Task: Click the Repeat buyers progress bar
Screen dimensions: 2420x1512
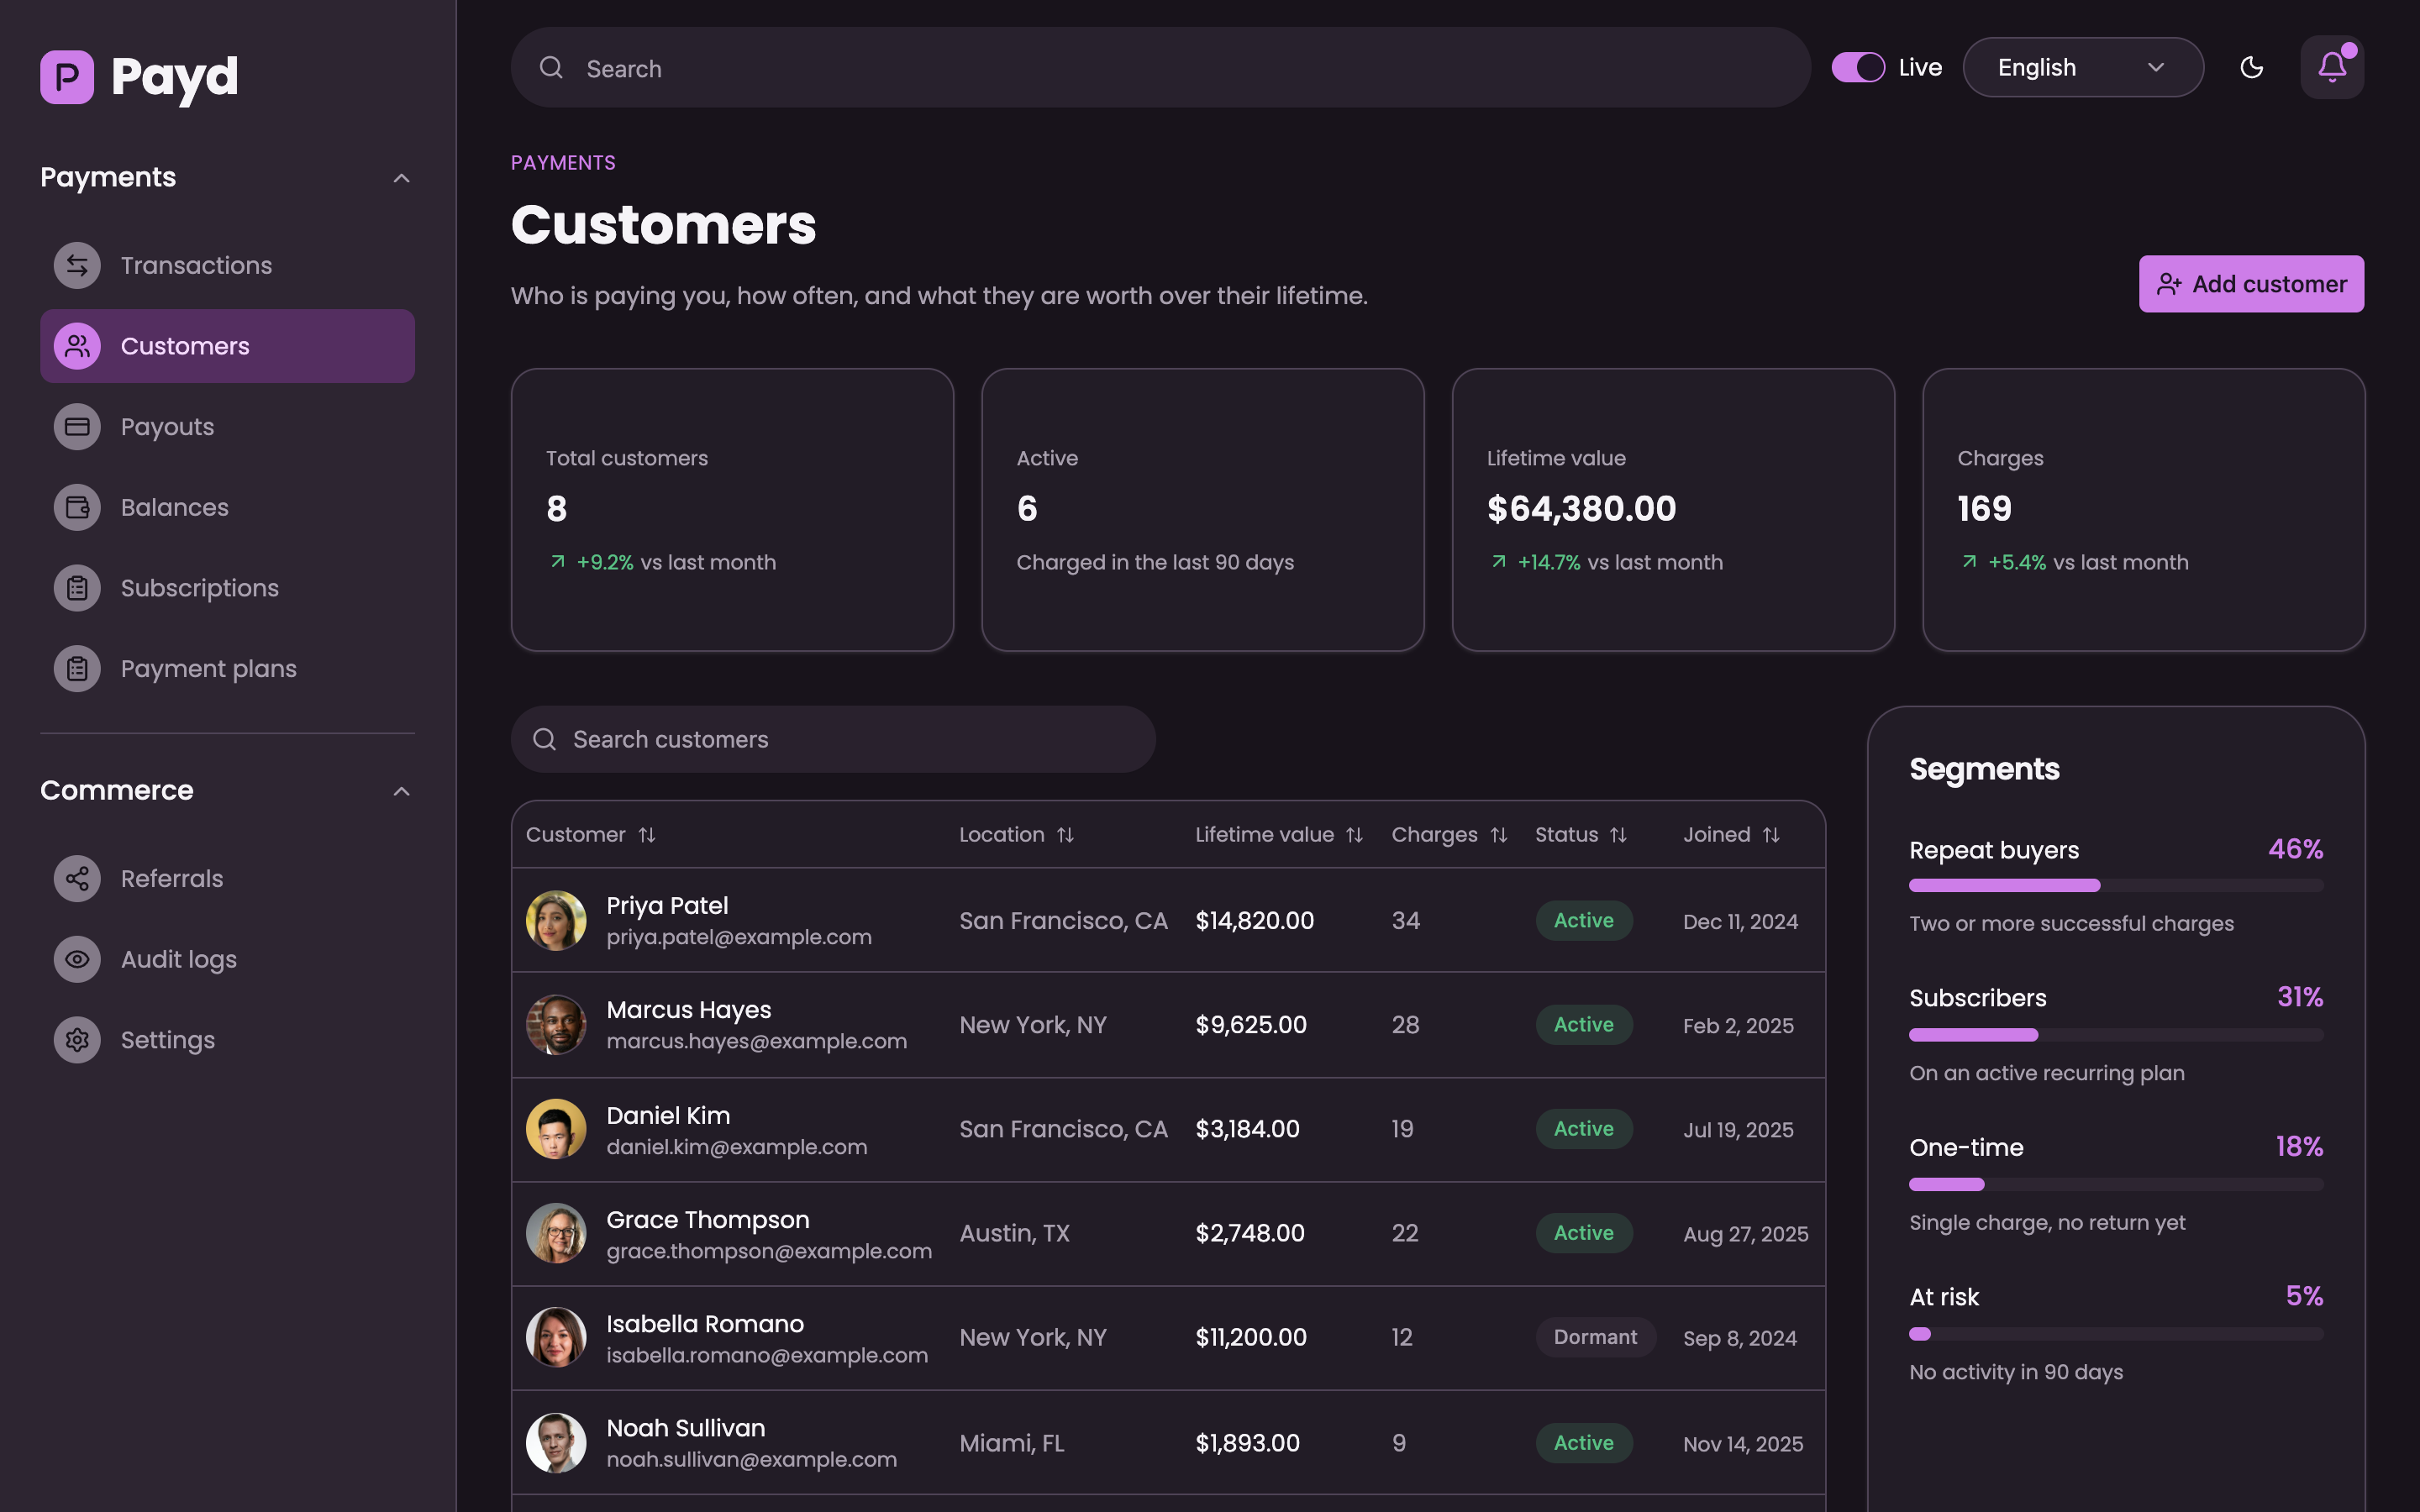Action: point(2116,885)
